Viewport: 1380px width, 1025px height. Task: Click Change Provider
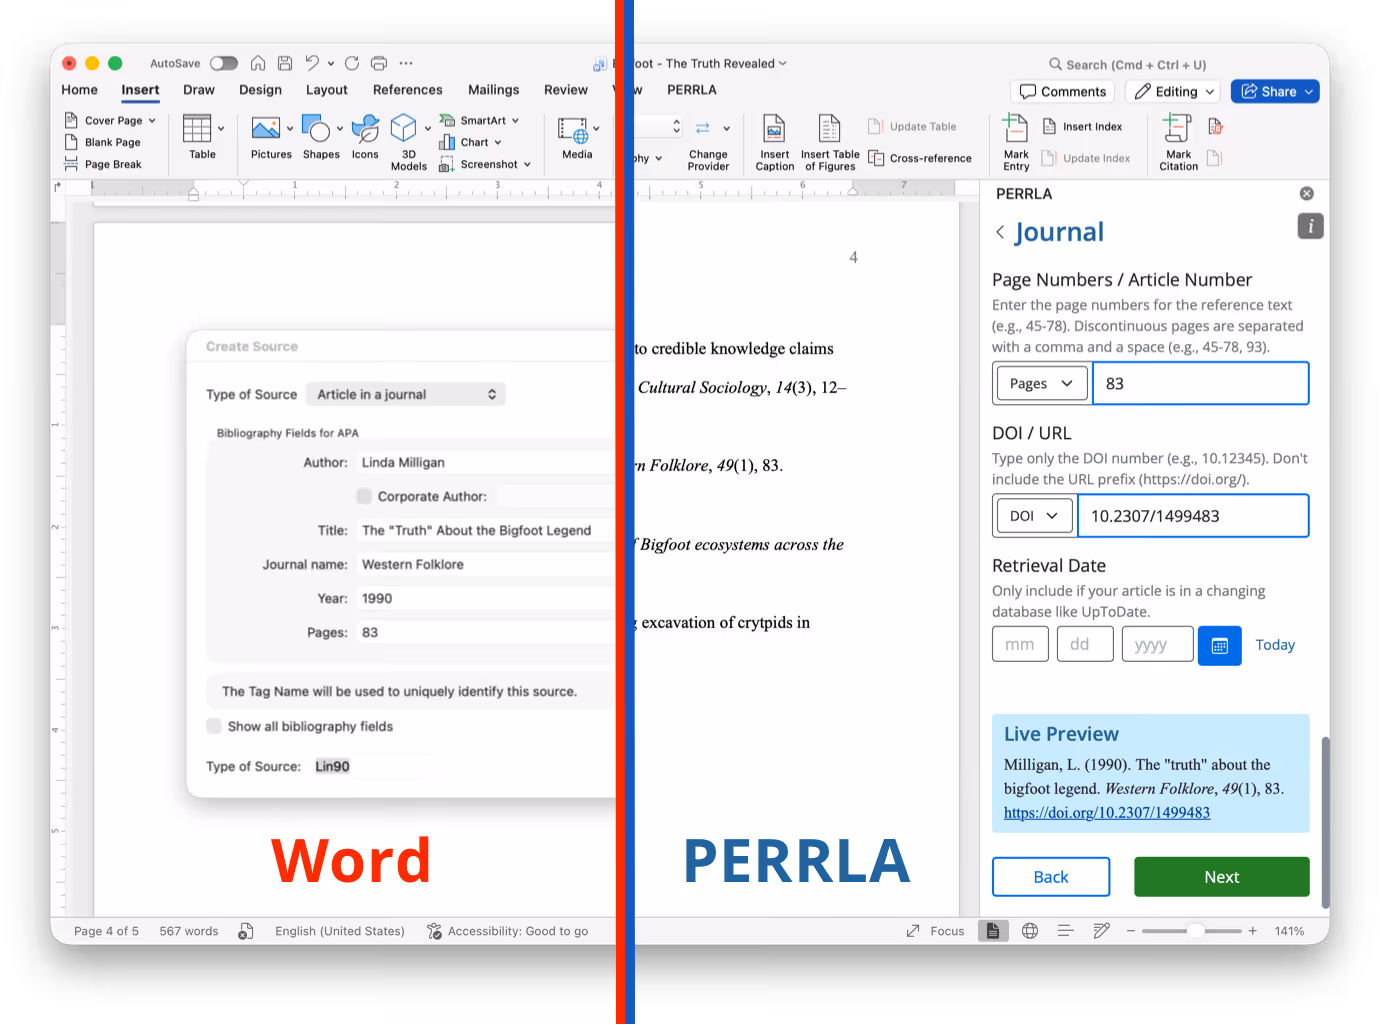pos(708,143)
